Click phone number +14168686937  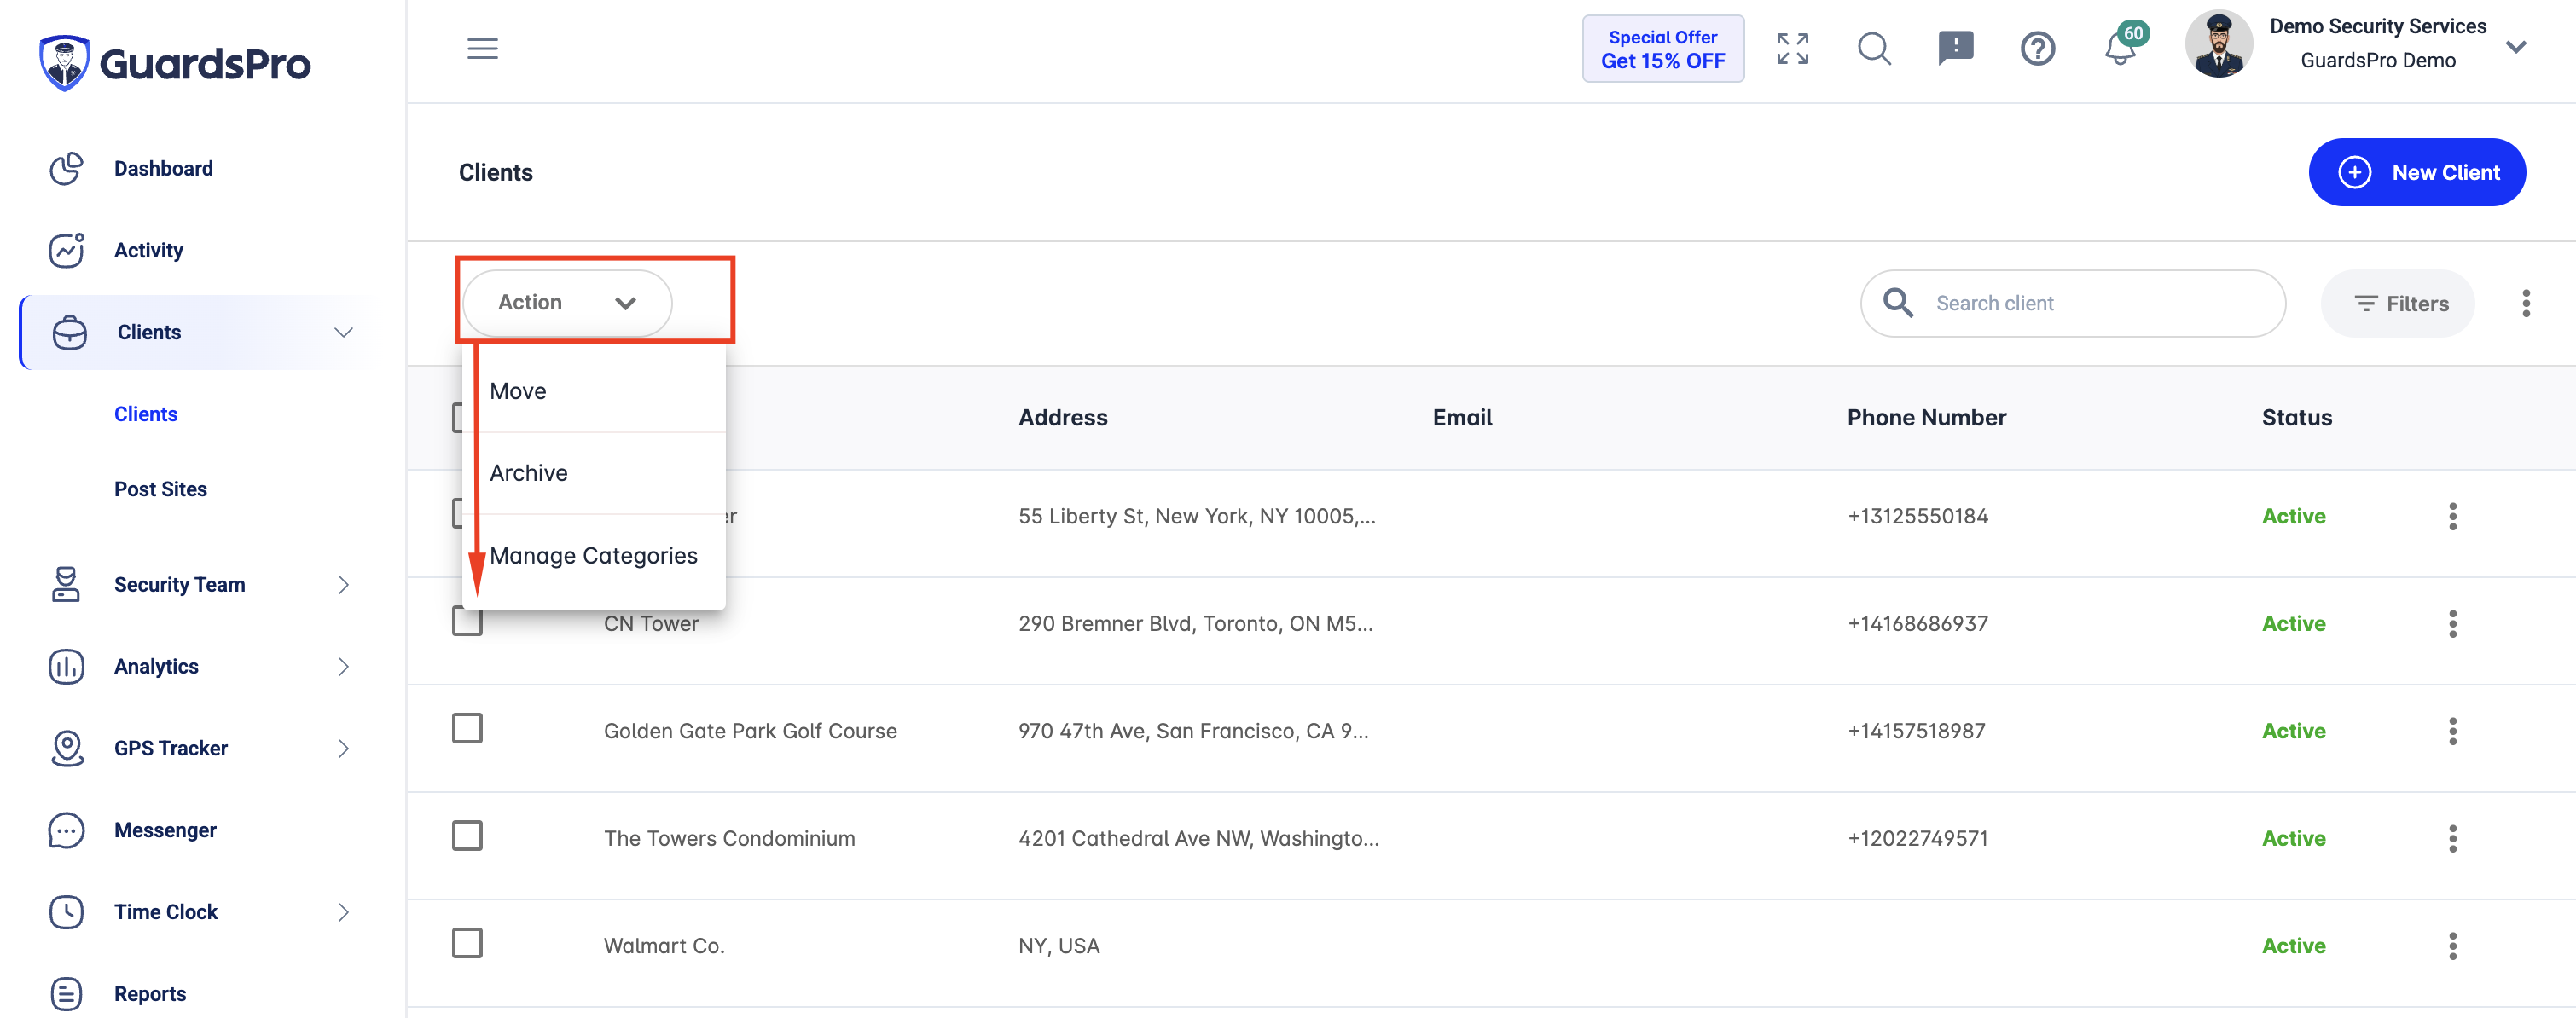1917,623
